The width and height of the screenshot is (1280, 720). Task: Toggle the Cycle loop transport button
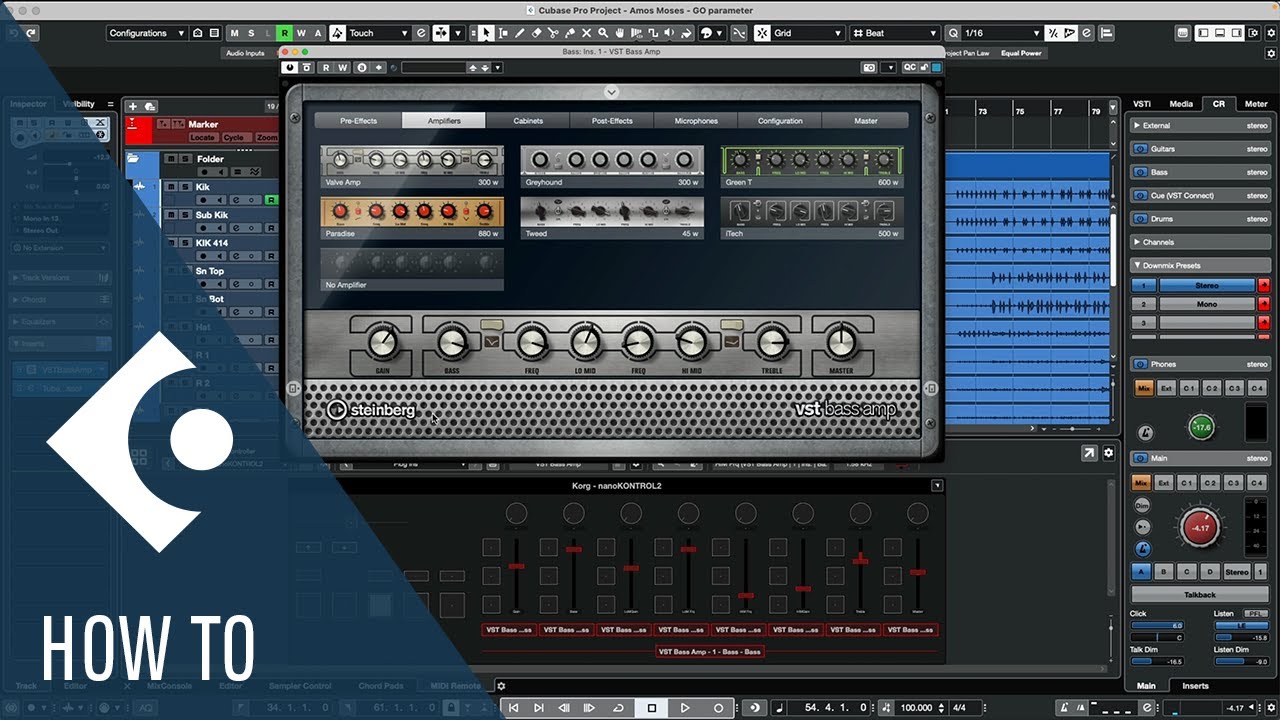click(618, 707)
